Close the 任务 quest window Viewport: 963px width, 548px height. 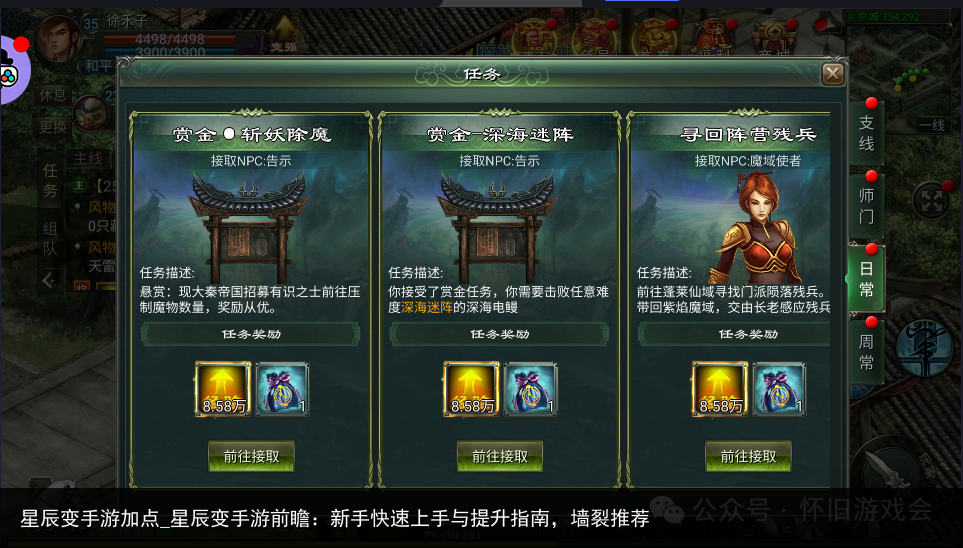(833, 74)
